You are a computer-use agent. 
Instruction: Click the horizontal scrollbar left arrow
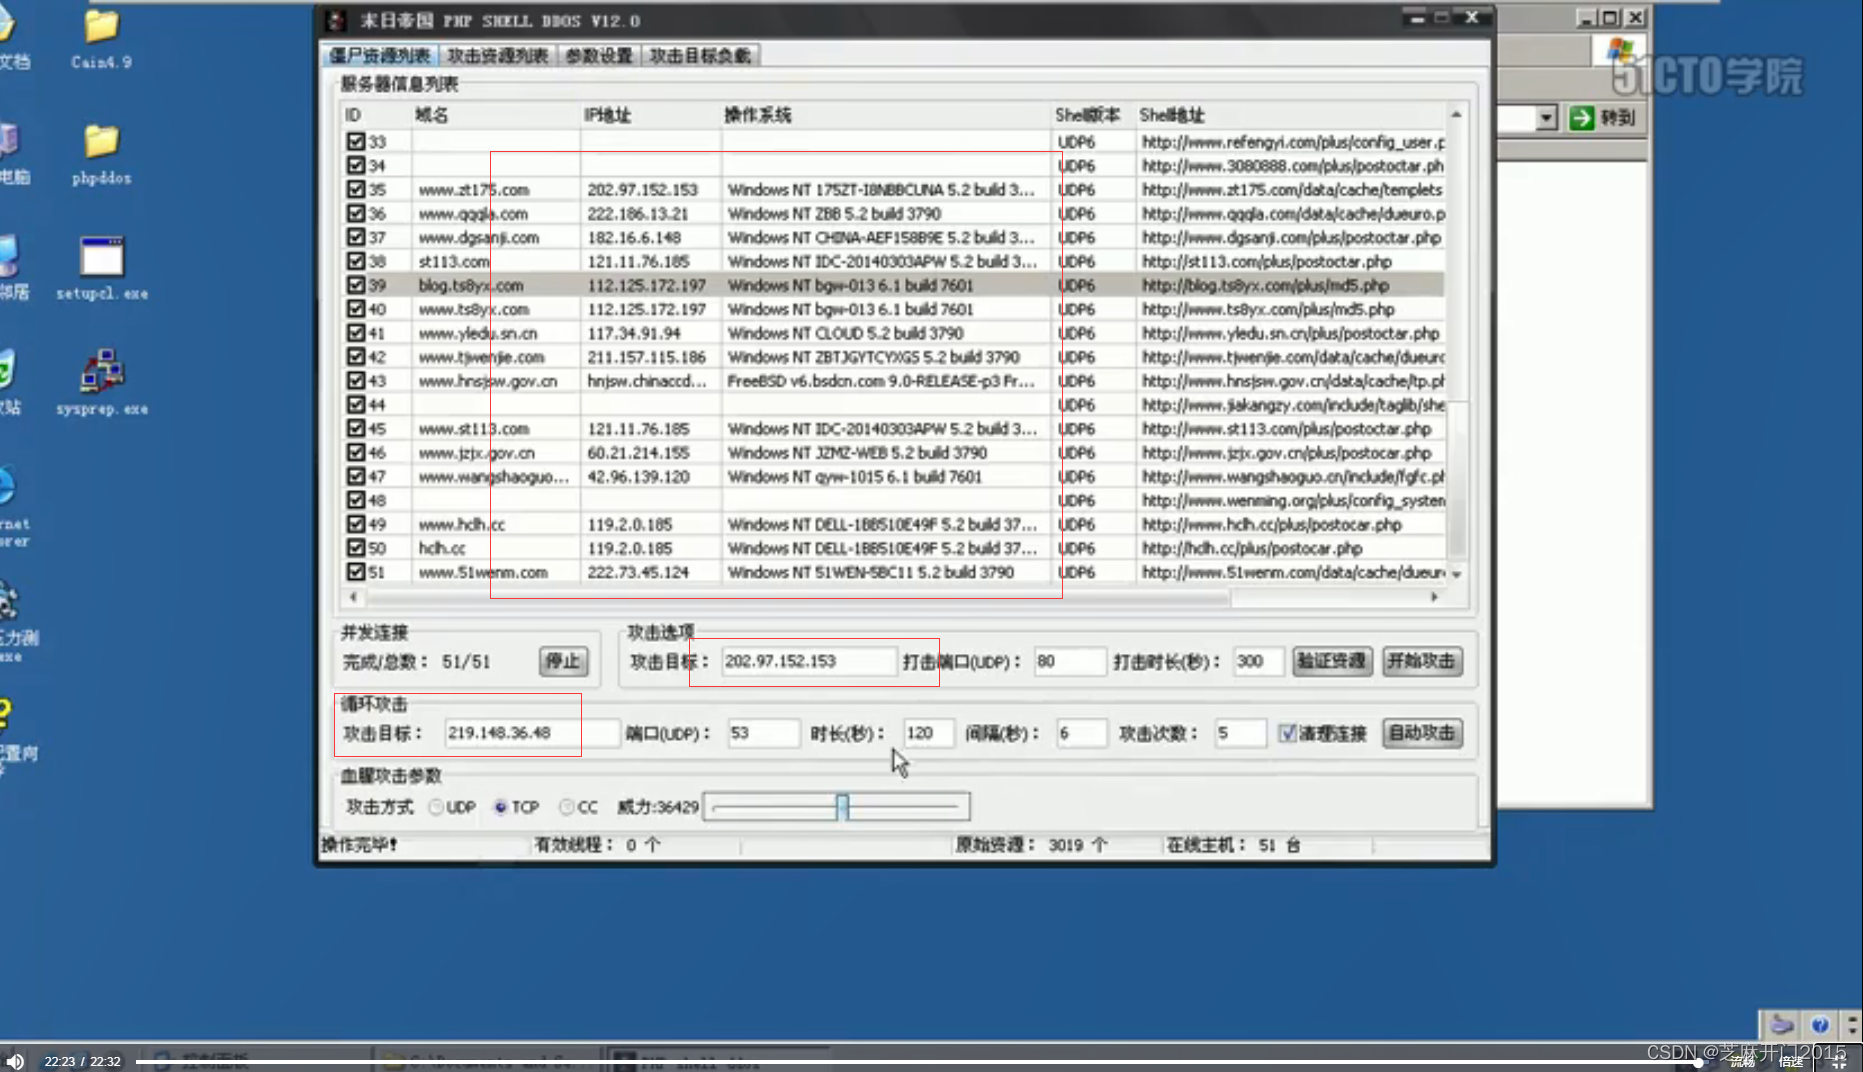tap(353, 597)
